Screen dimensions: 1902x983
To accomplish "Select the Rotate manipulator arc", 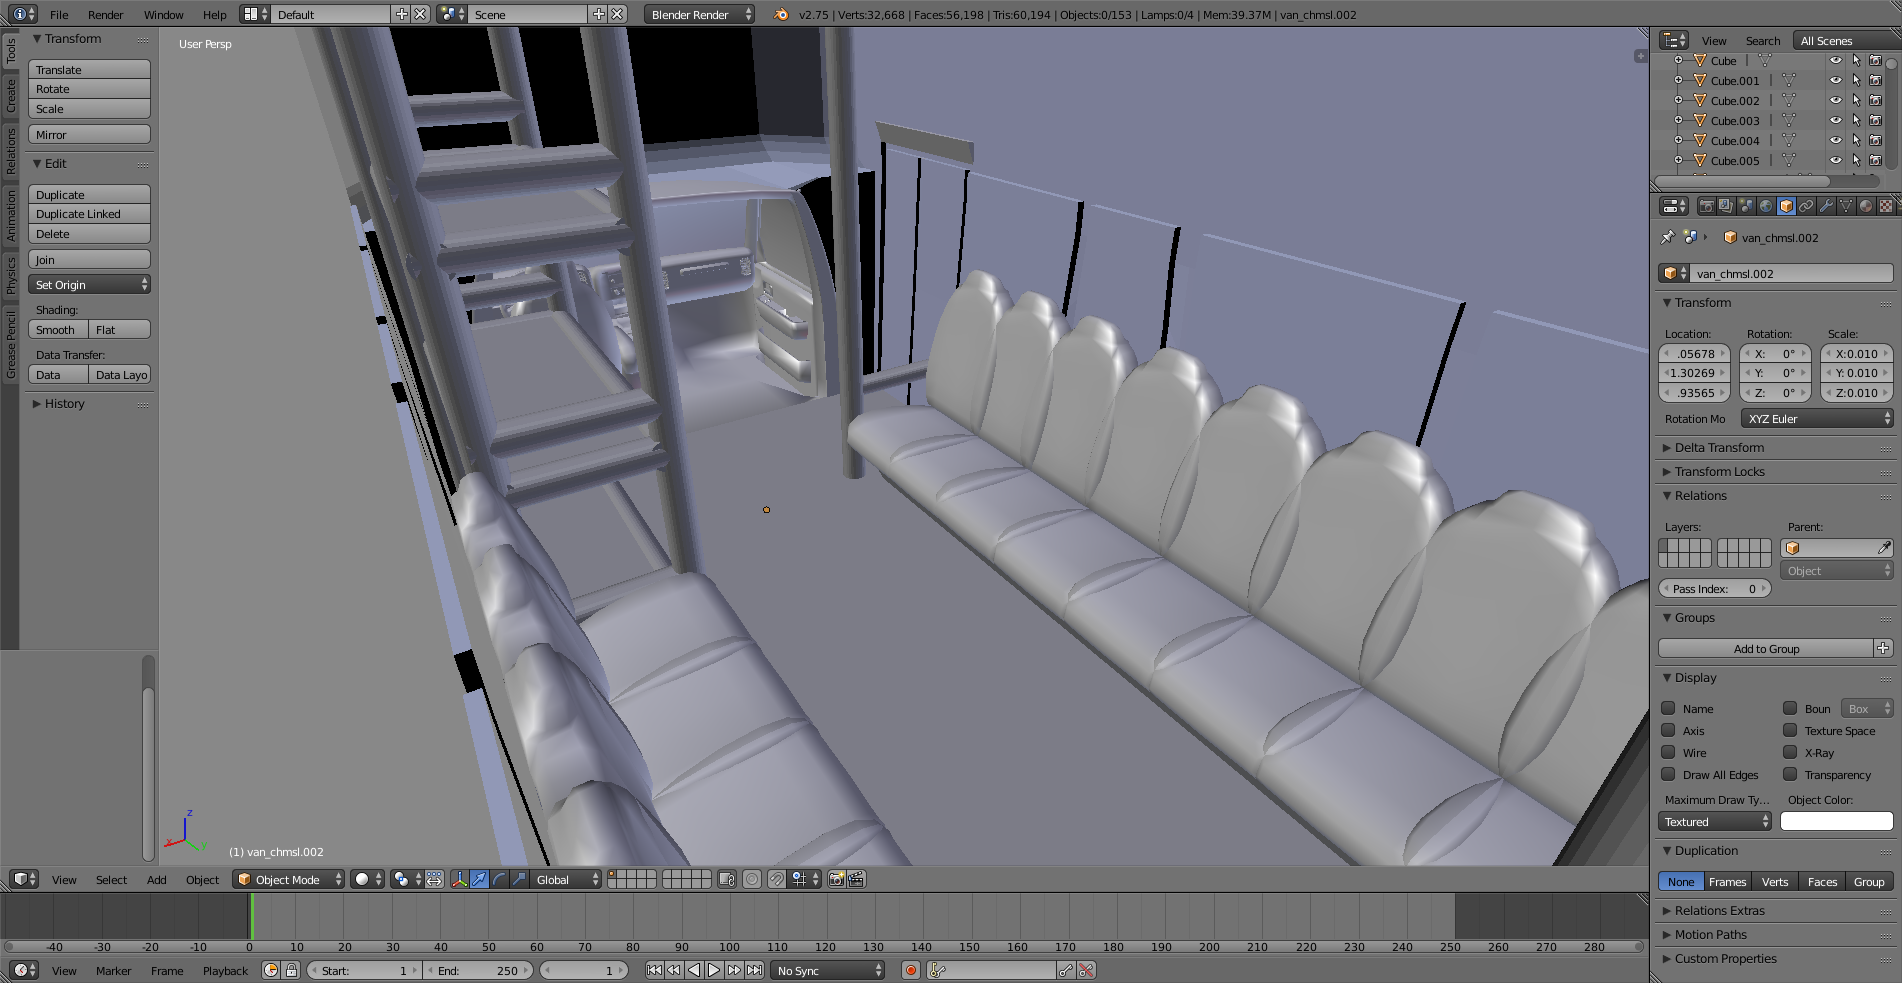I will click(499, 879).
